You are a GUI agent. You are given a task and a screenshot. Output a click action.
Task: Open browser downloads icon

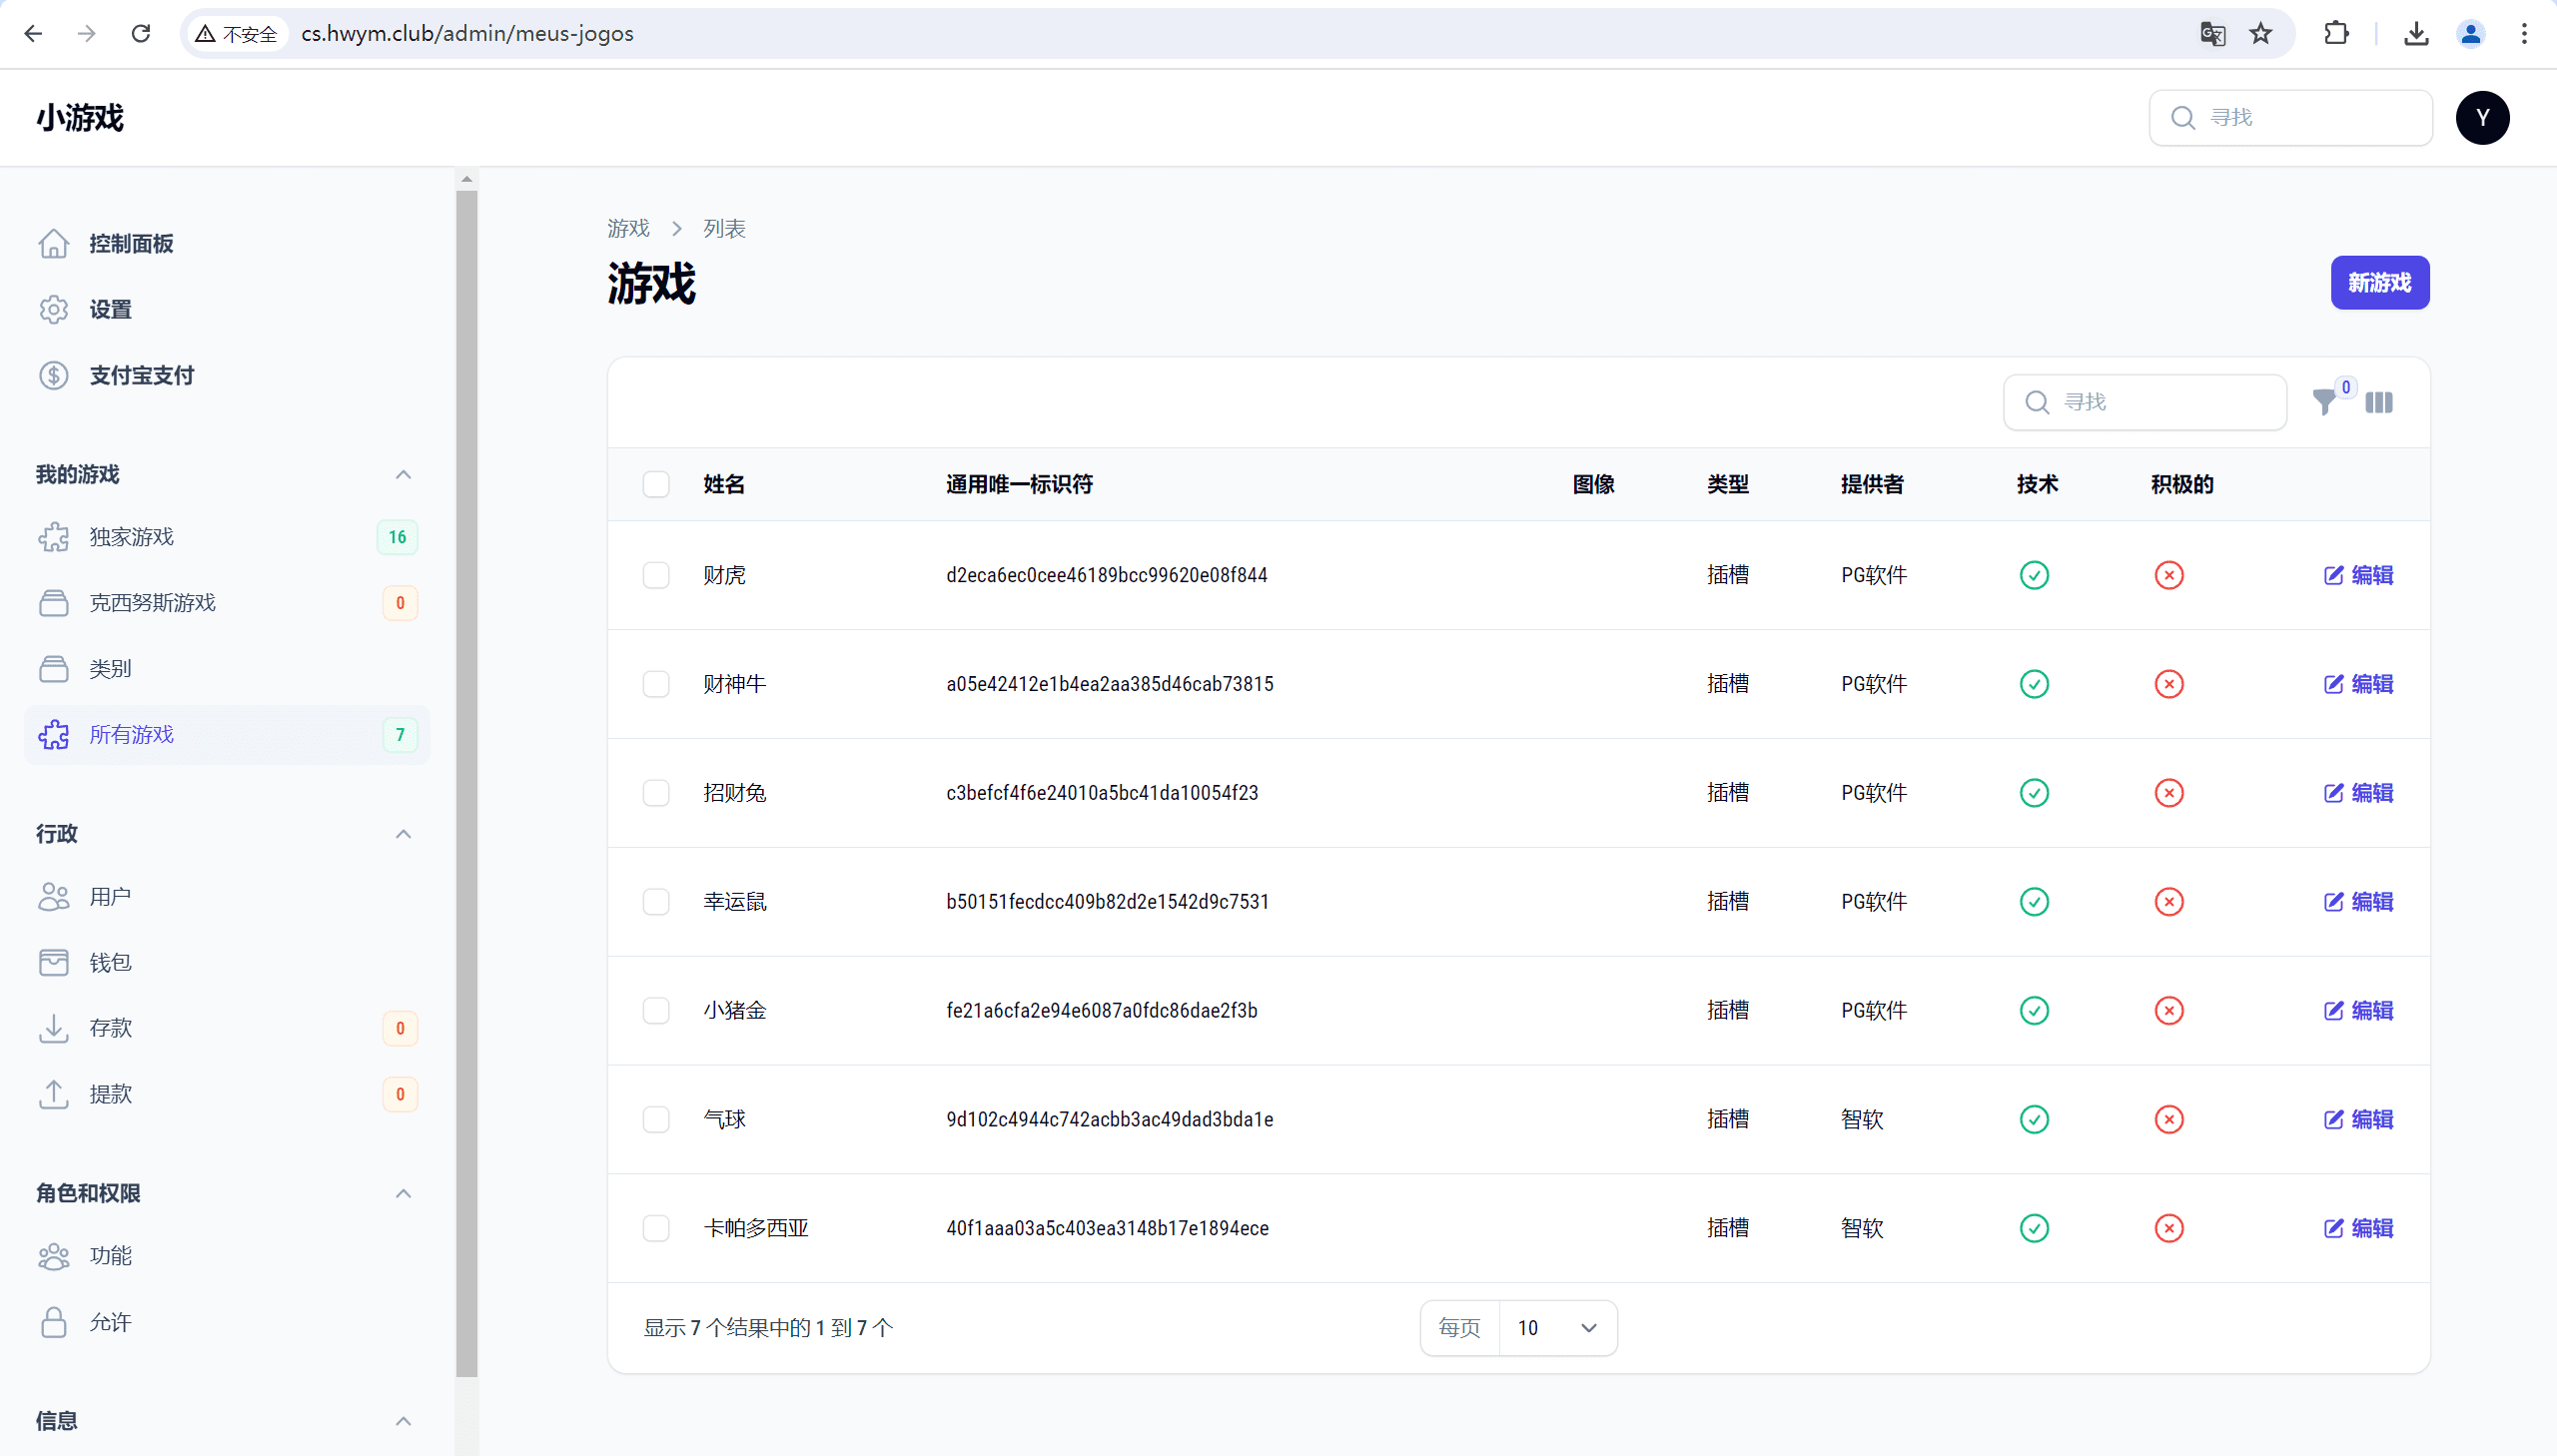click(2416, 34)
